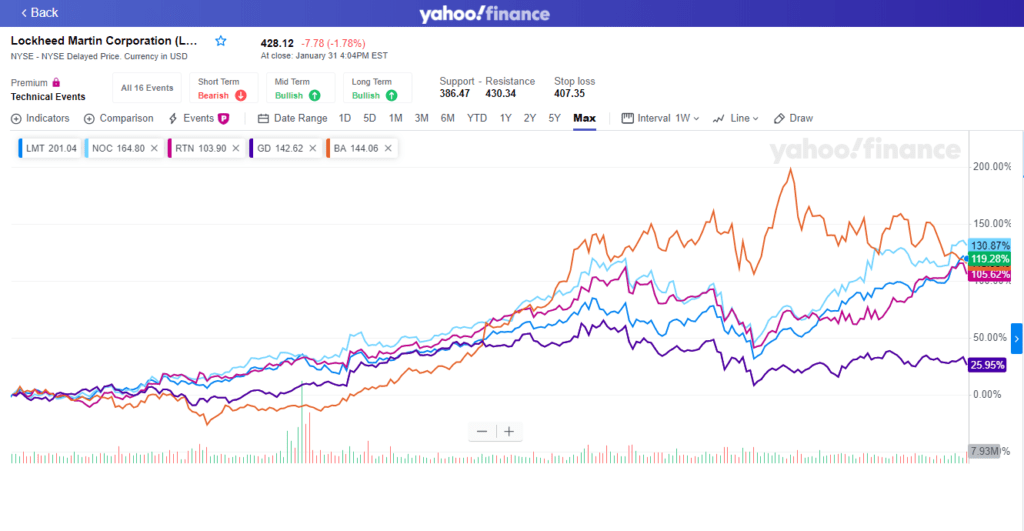Click the Events lightning icon

173,118
